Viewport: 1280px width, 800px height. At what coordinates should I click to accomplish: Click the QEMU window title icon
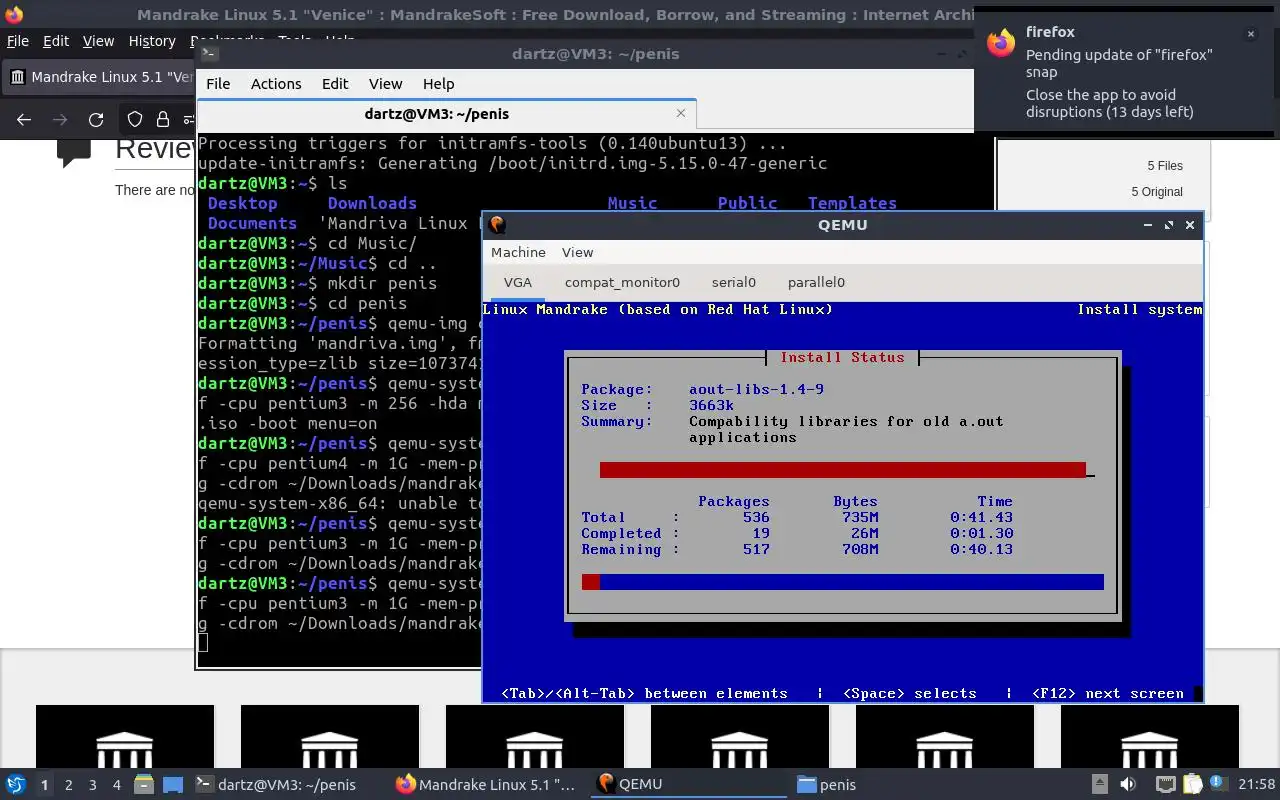[x=497, y=225]
